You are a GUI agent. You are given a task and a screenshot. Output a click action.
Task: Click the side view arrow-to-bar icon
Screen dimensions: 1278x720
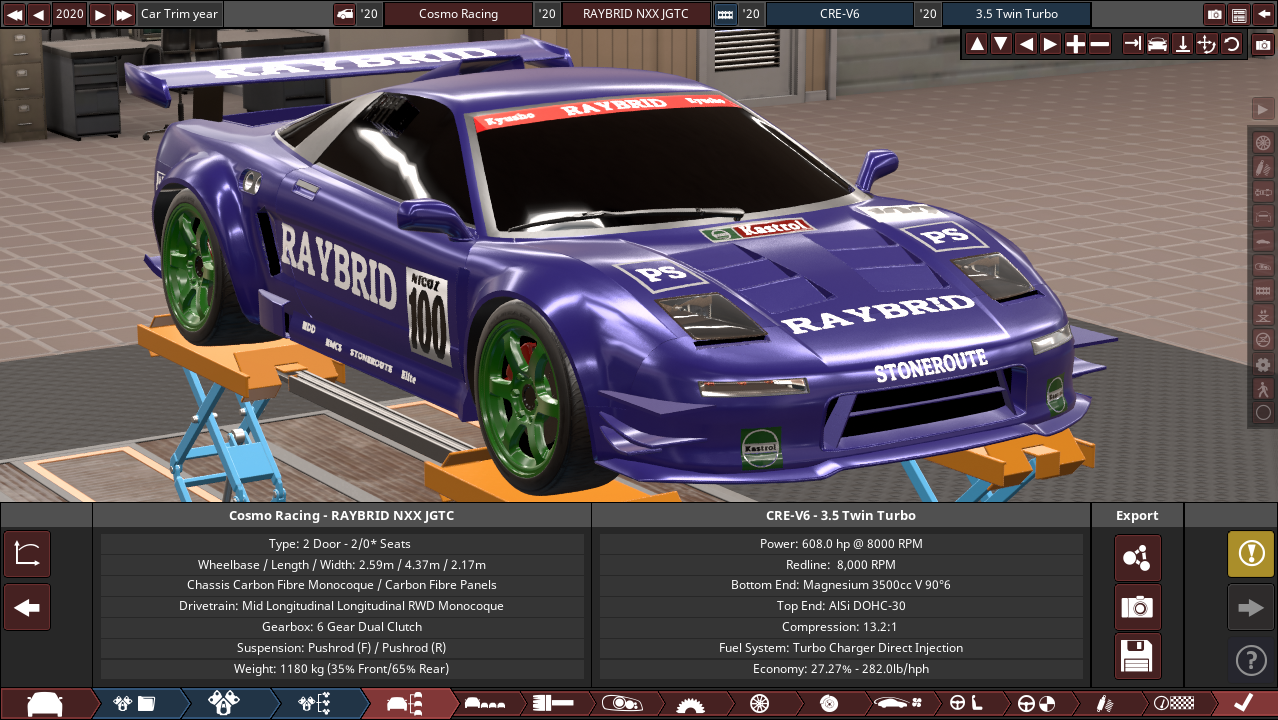(1133, 44)
